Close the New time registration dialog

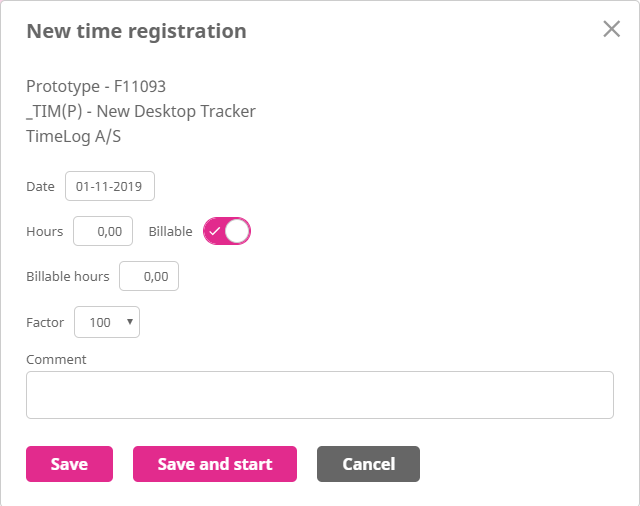click(x=612, y=29)
